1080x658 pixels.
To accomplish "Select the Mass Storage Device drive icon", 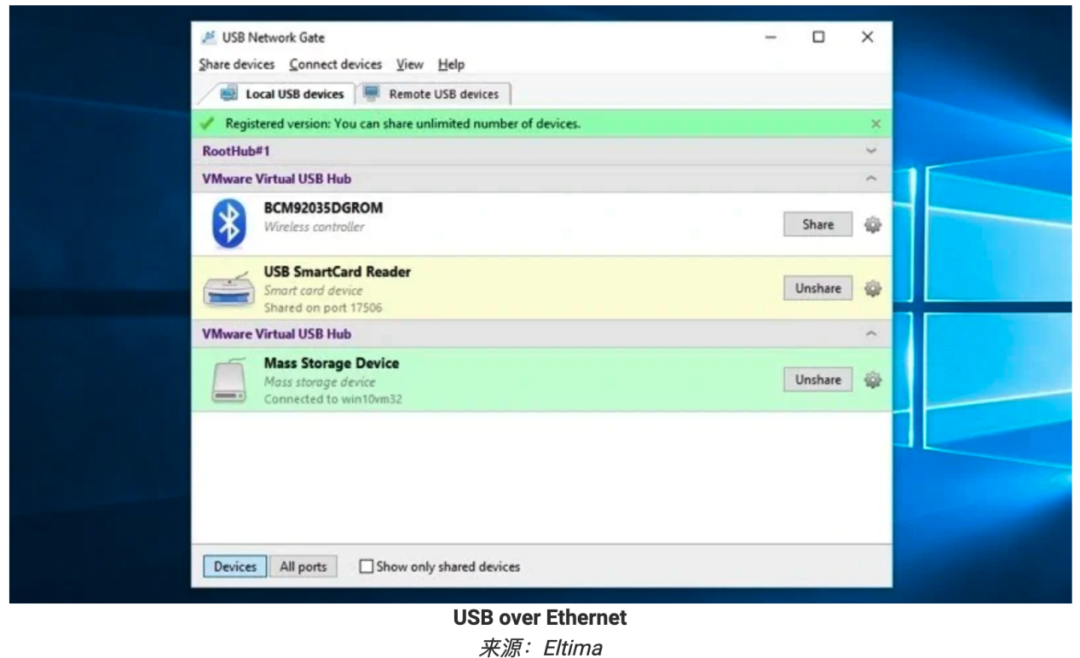I will coord(229,380).
